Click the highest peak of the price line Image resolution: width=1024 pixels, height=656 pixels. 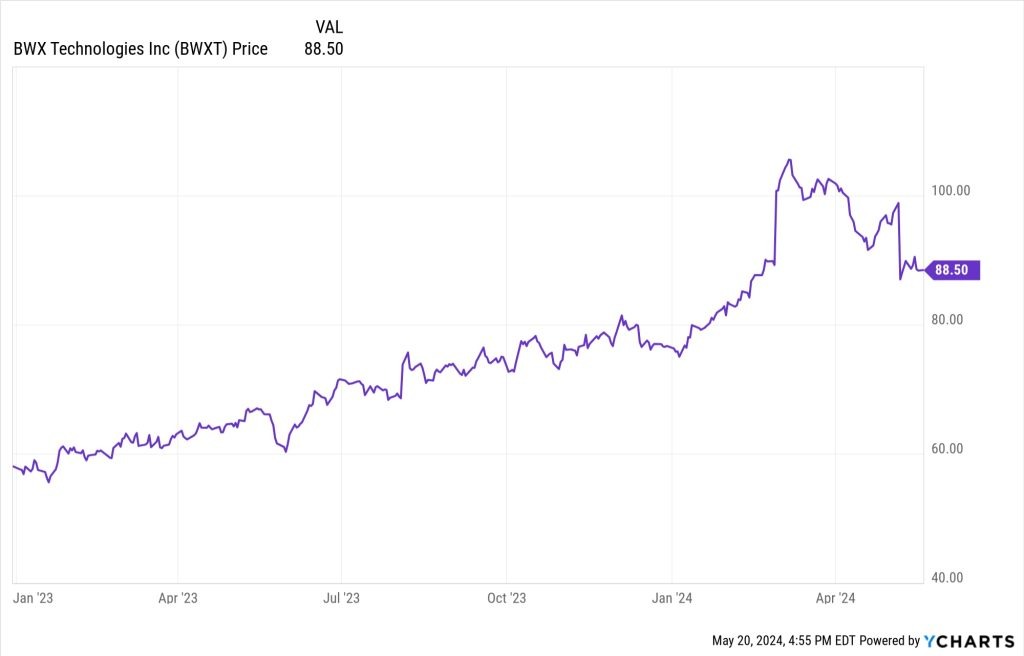790,159
